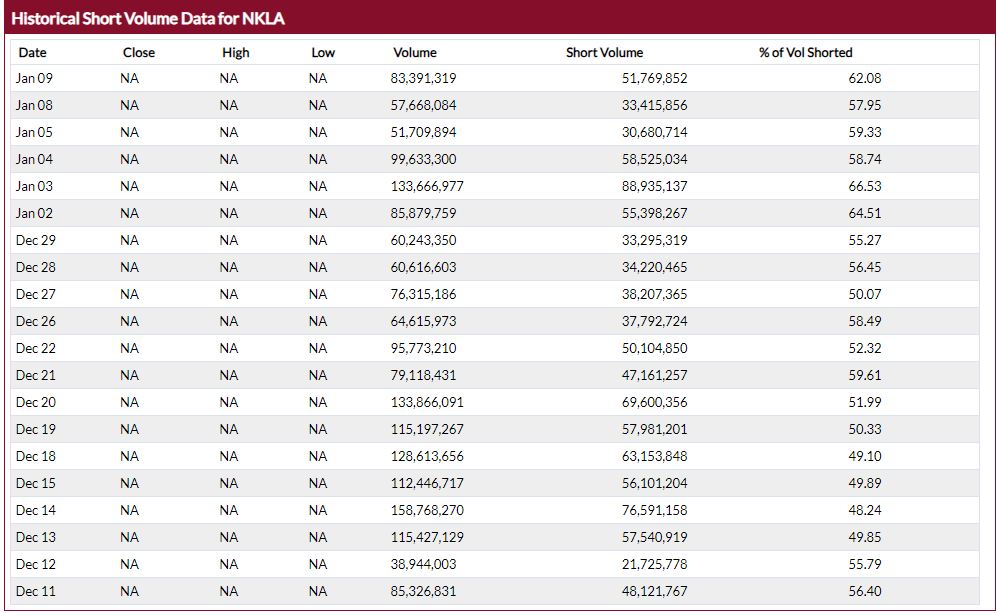The image size is (997, 613).
Task: Click short volume value 55,398,267
Action: pyautogui.click(x=654, y=213)
